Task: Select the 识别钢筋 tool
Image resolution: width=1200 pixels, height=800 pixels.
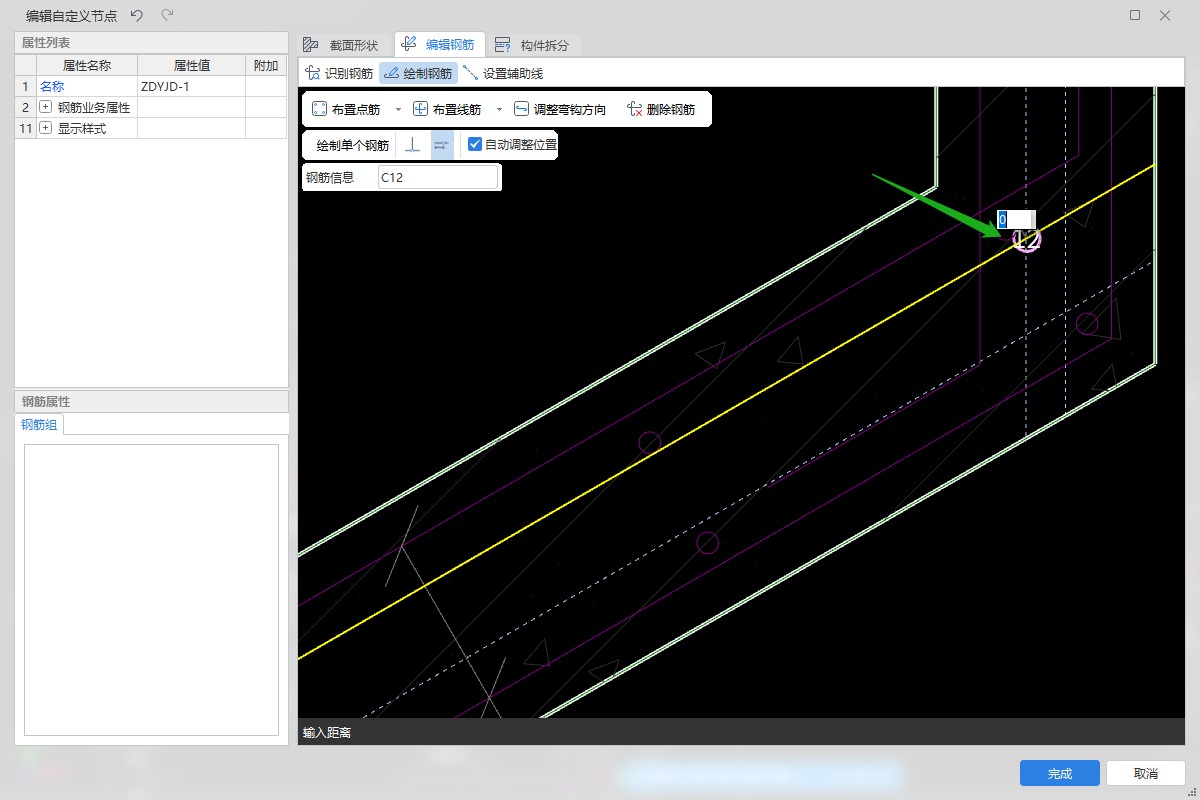Action: 339,73
